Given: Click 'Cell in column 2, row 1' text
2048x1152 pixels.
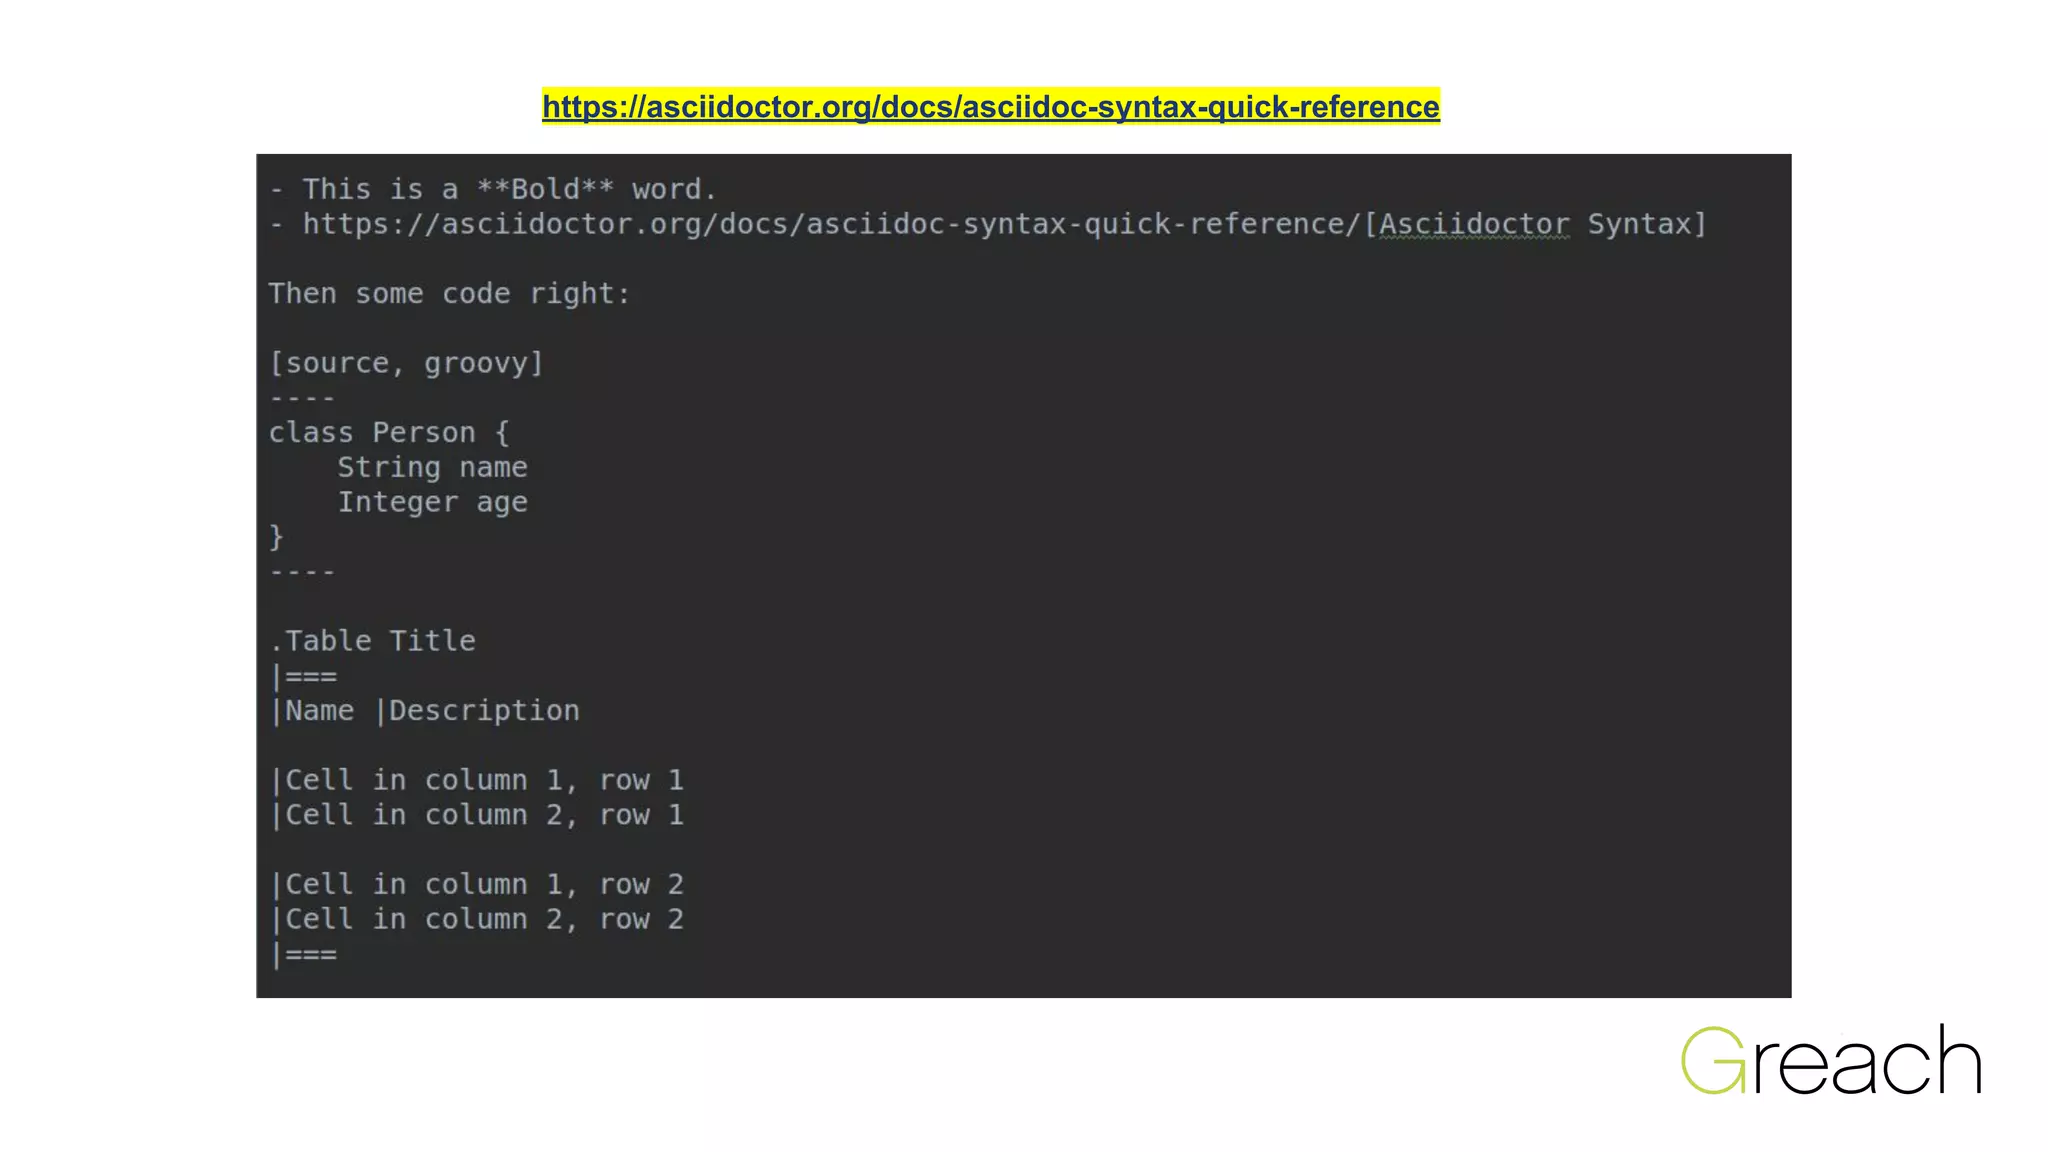Looking at the screenshot, I should 484,815.
